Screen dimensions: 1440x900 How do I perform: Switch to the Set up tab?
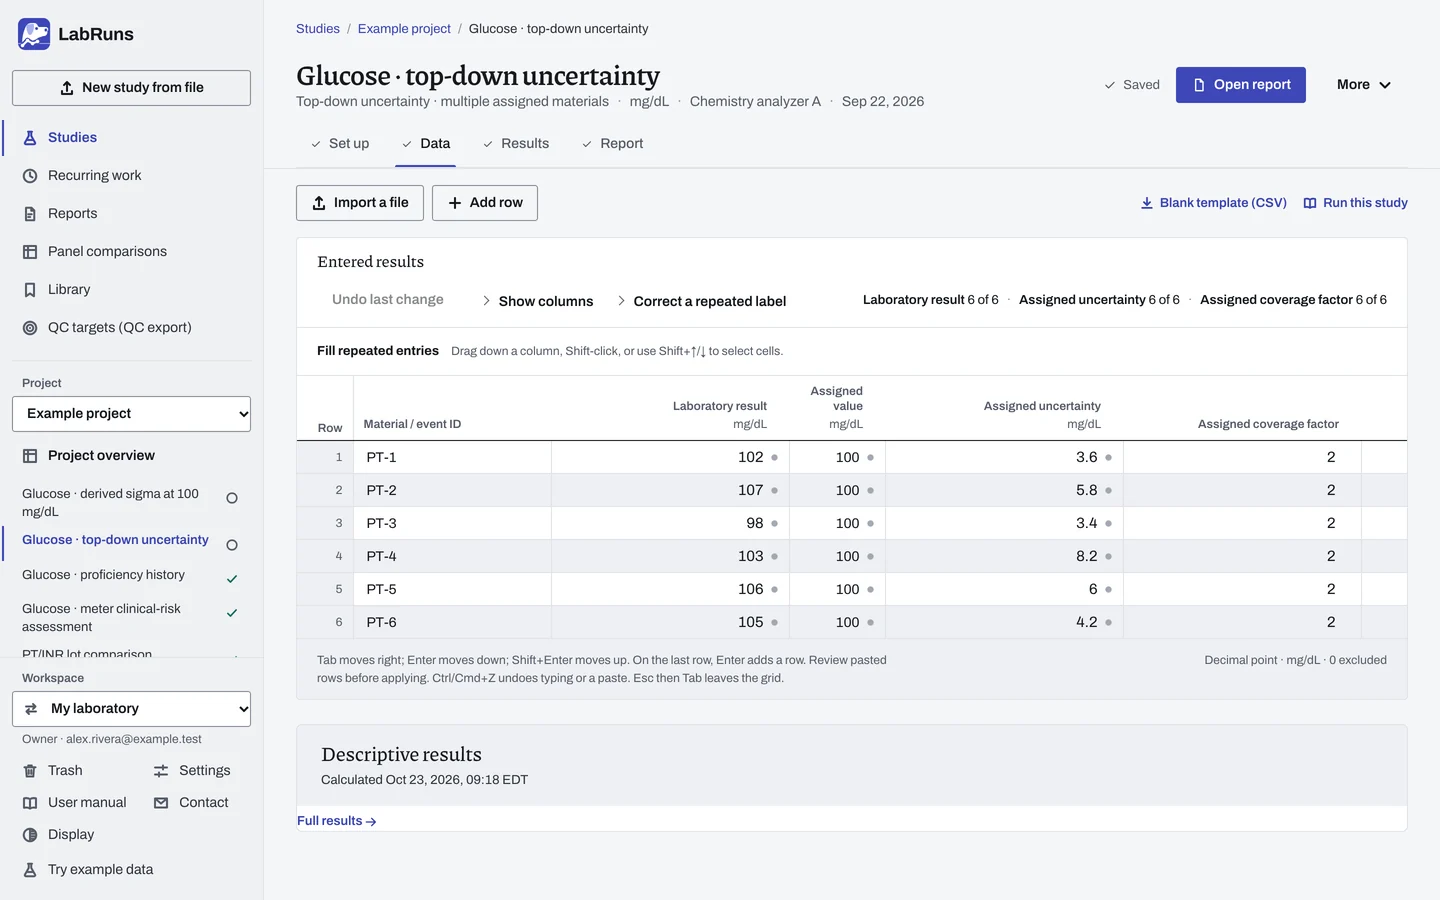tap(339, 144)
